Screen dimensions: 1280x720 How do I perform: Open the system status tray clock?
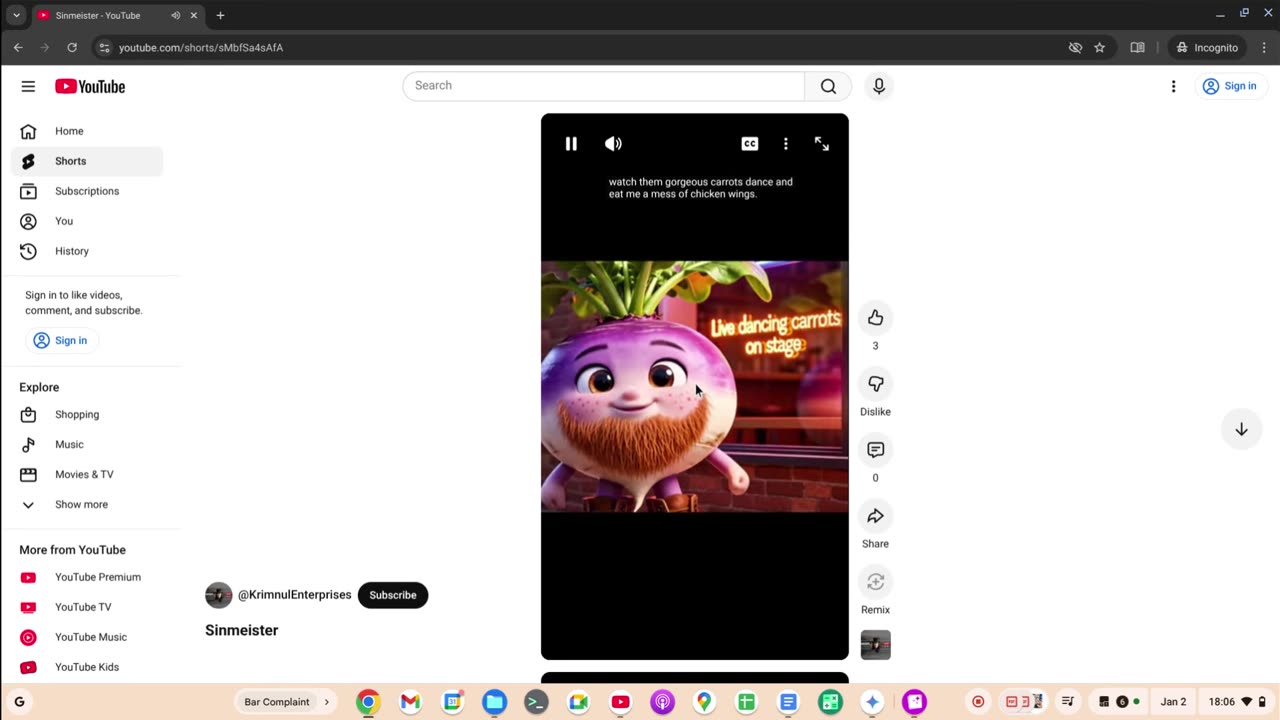point(1237,702)
